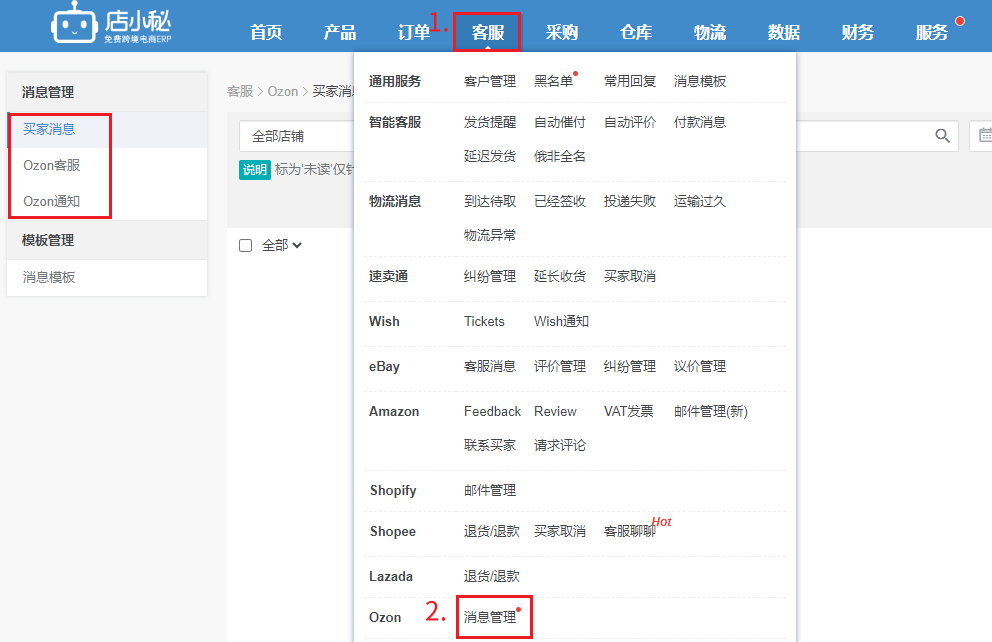
Task: Open 运输过久 under 物流消息
Action: (700, 202)
